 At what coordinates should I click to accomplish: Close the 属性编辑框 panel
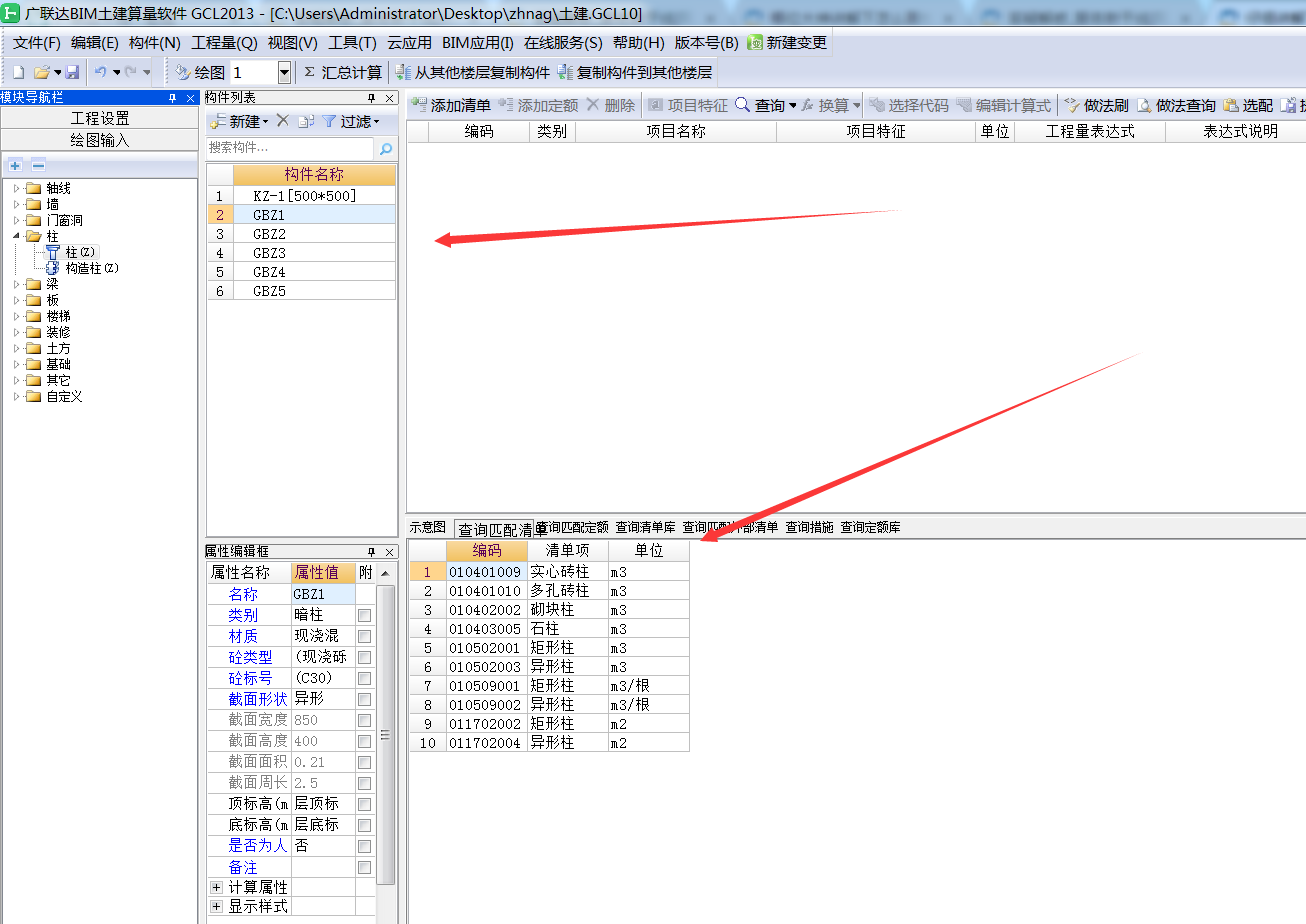pyautogui.click(x=390, y=552)
